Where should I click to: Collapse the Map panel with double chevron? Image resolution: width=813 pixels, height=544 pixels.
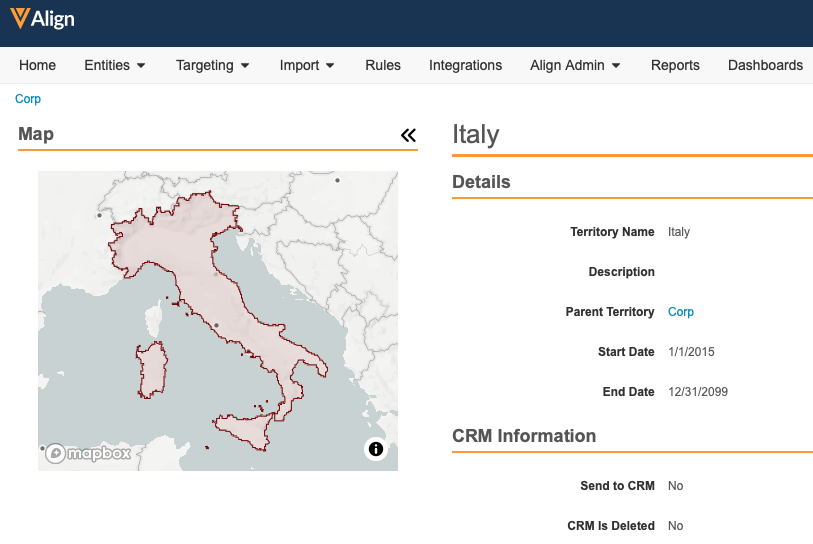(408, 135)
